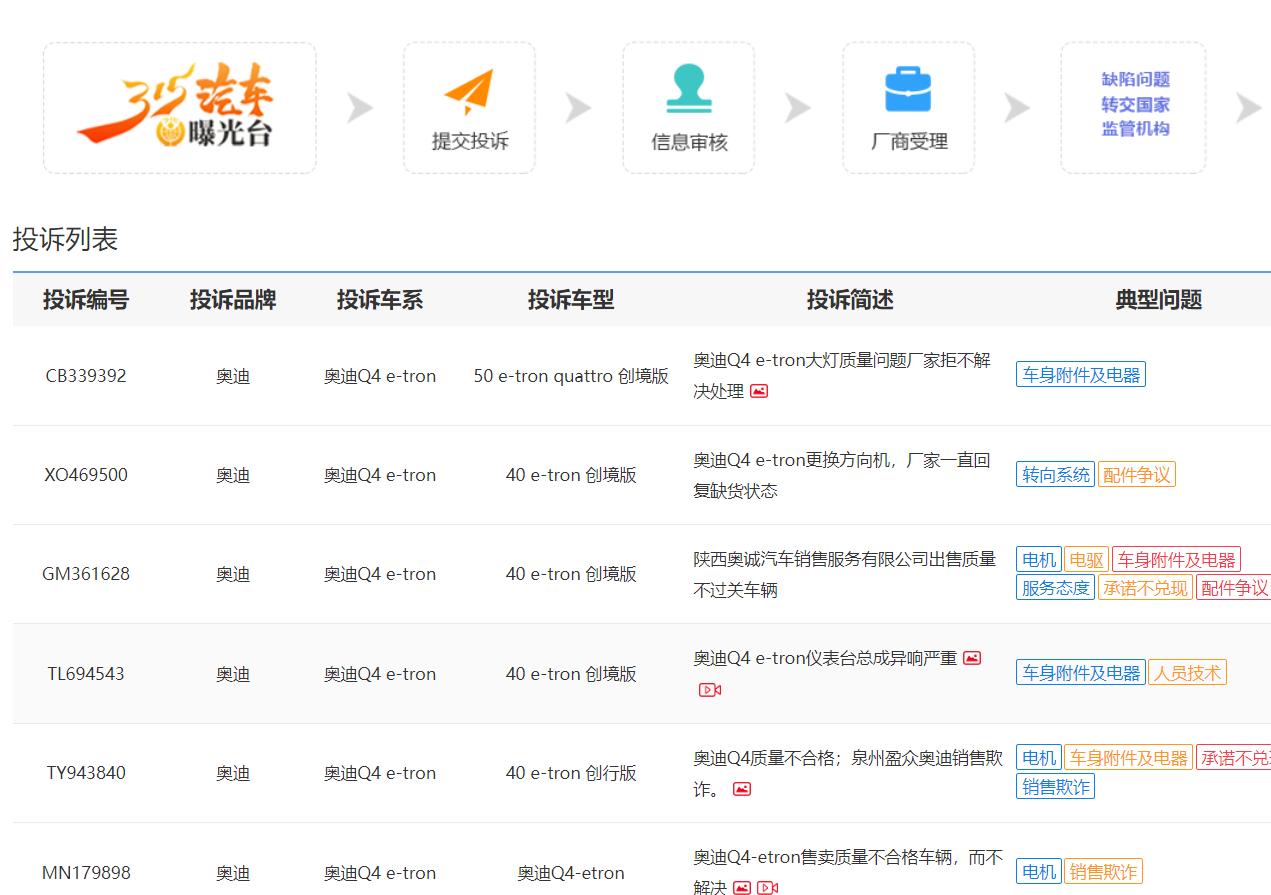Open image icon in TY943840 complaint
Viewport: 1271px width, 895px height.
pos(742,789)
